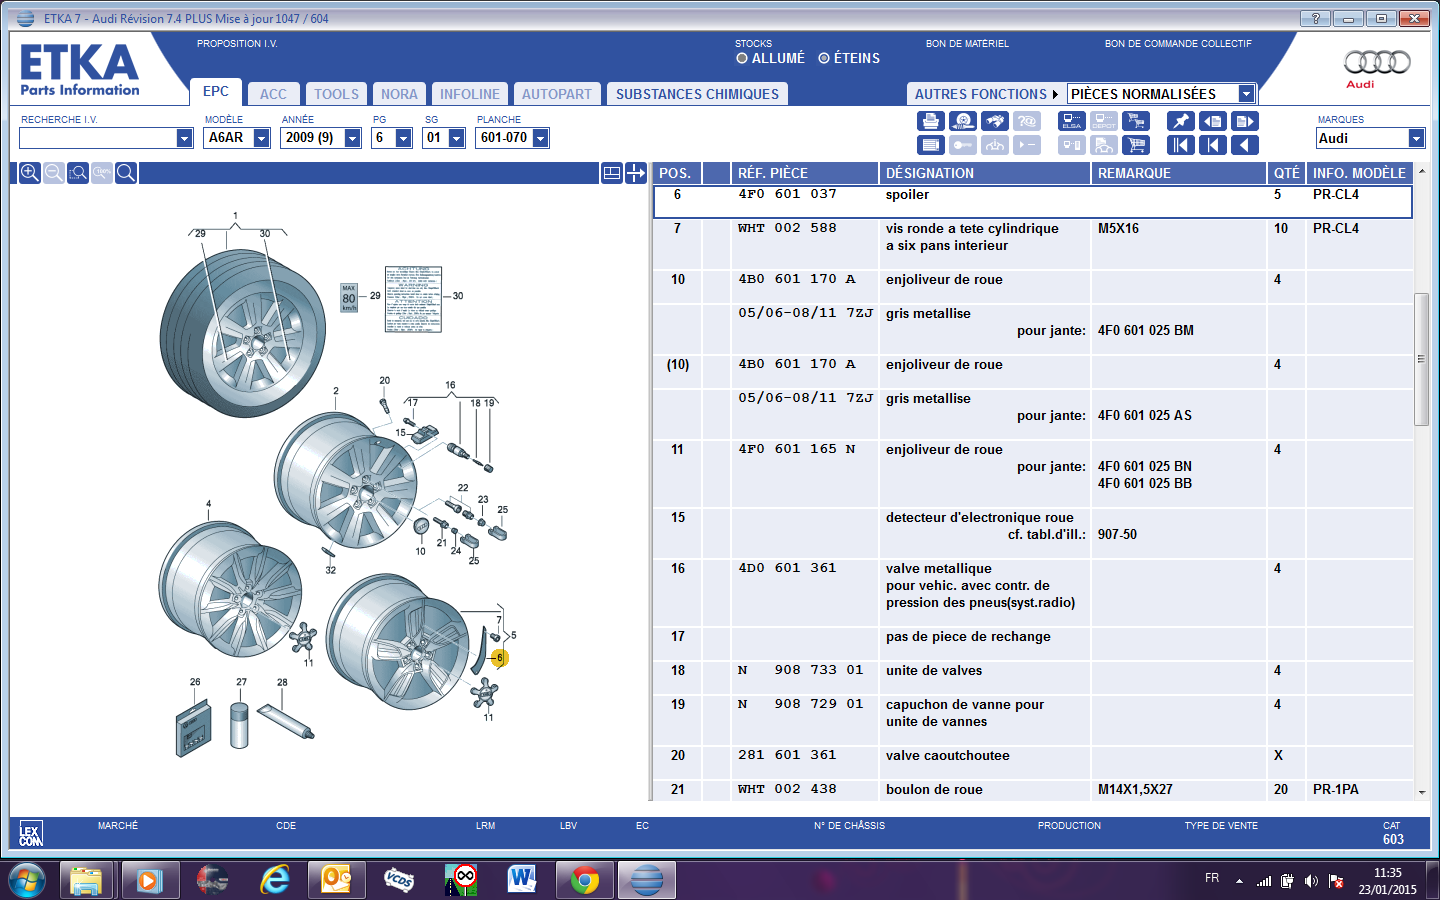Image resolution: width=1440 pixels, height=900 pixels.
Task: Click the yellow highlighted callout 6 on diagram
Action: (499, 658)
